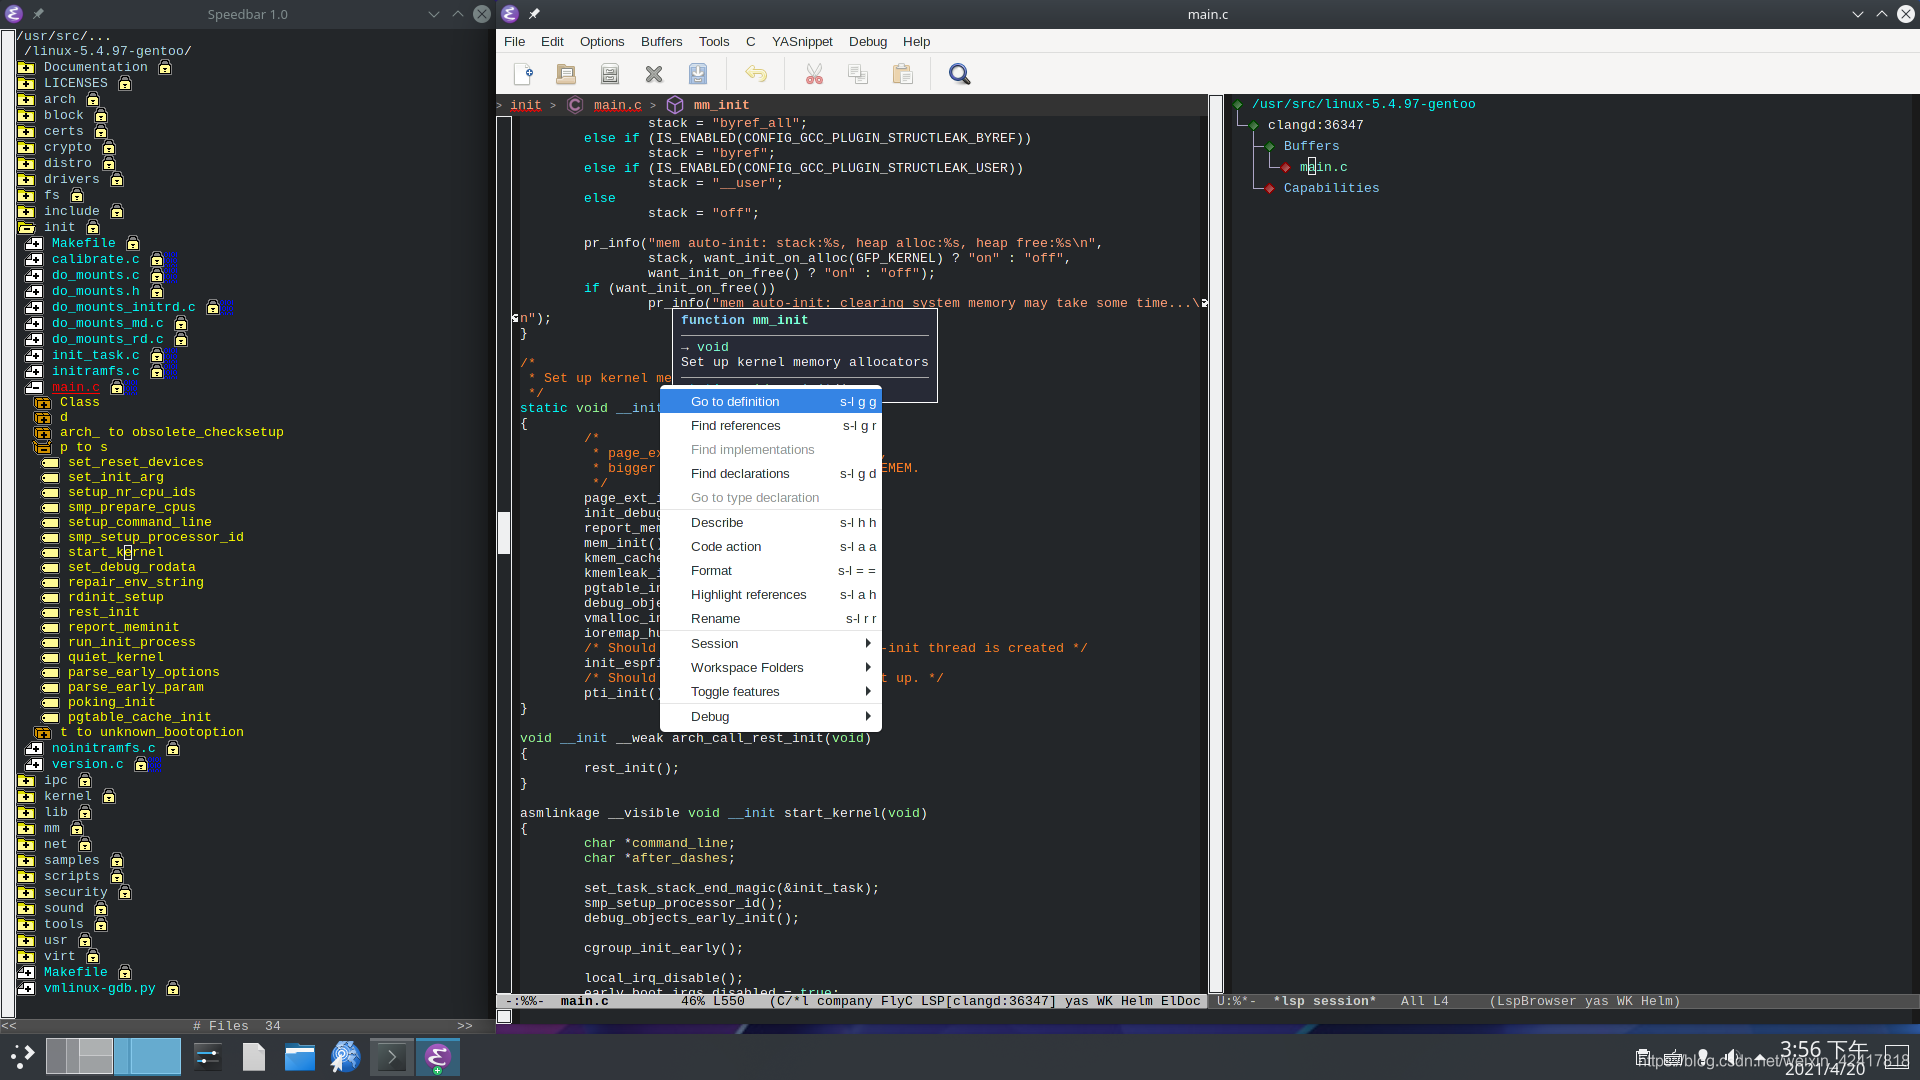Click the Save As download icon
The image size is (1920, 1080).
pos(698,74)
